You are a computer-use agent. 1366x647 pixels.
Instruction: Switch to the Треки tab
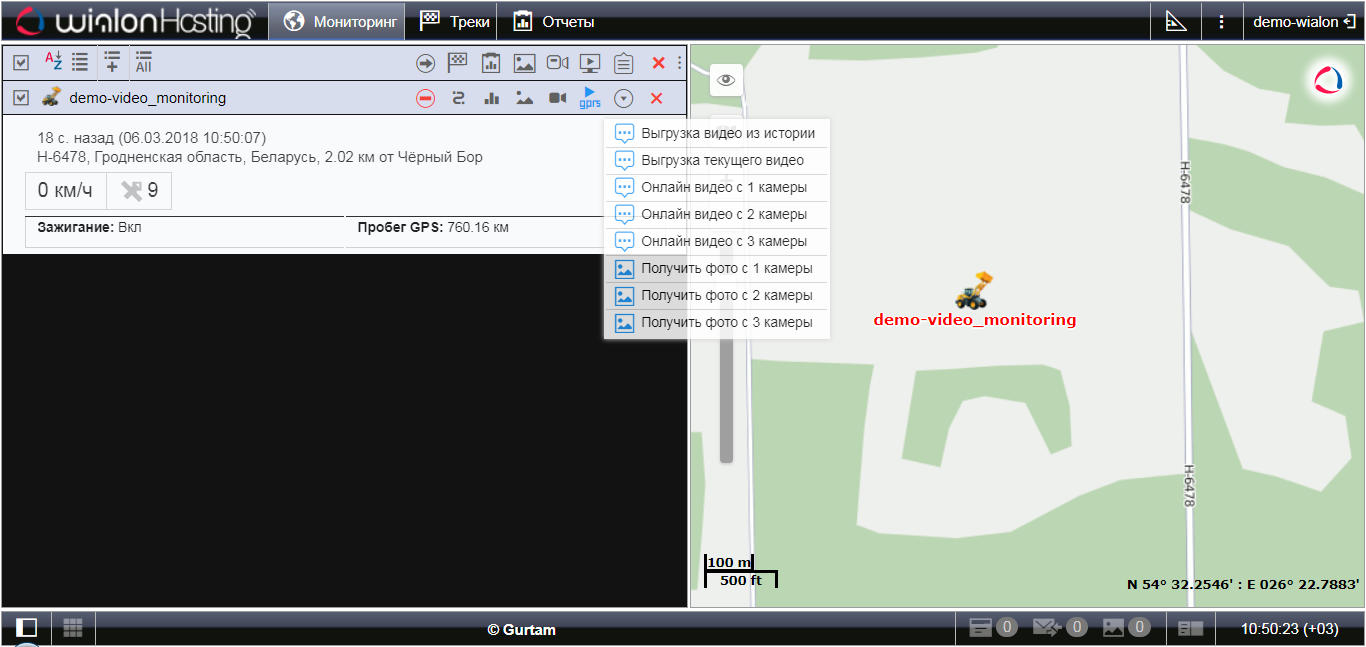(x=455, y=21)
